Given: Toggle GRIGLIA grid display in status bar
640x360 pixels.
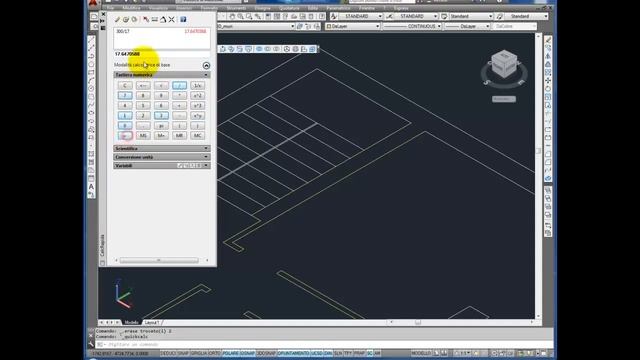Looking at the screenshot, I should [x=200, y=353].
